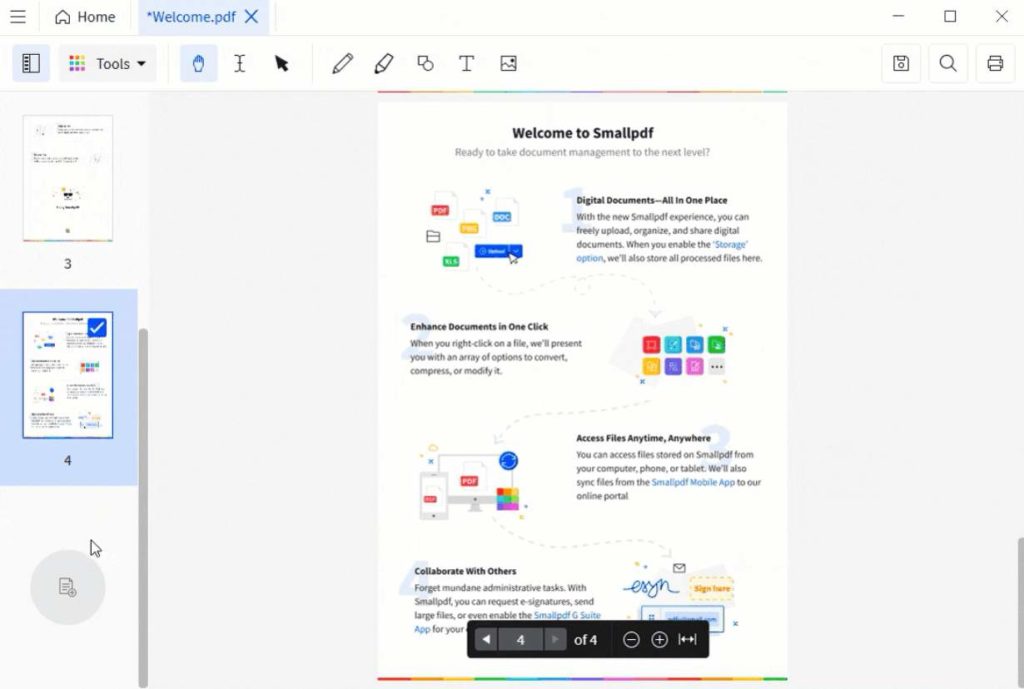1024x689 pixels.
Task: Click the document vertical scrollbar
Action: (1020, 611)
